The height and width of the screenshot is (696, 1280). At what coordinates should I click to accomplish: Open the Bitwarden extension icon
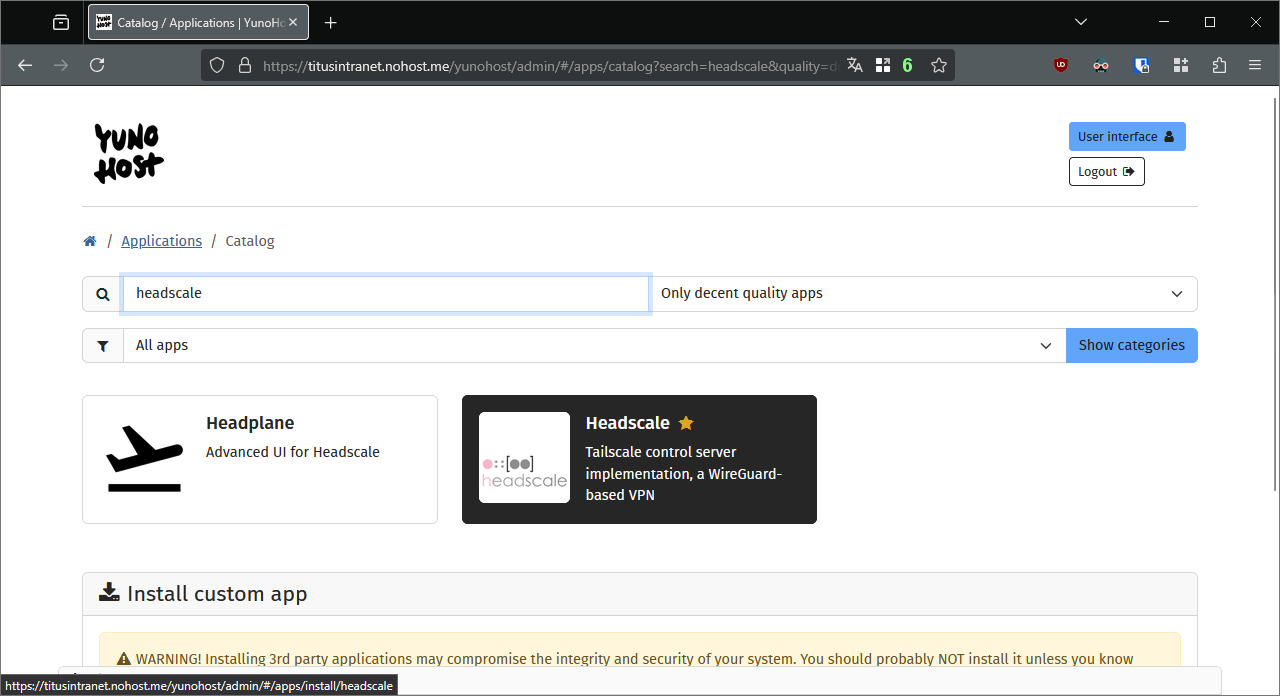(x=1141, y=65)
